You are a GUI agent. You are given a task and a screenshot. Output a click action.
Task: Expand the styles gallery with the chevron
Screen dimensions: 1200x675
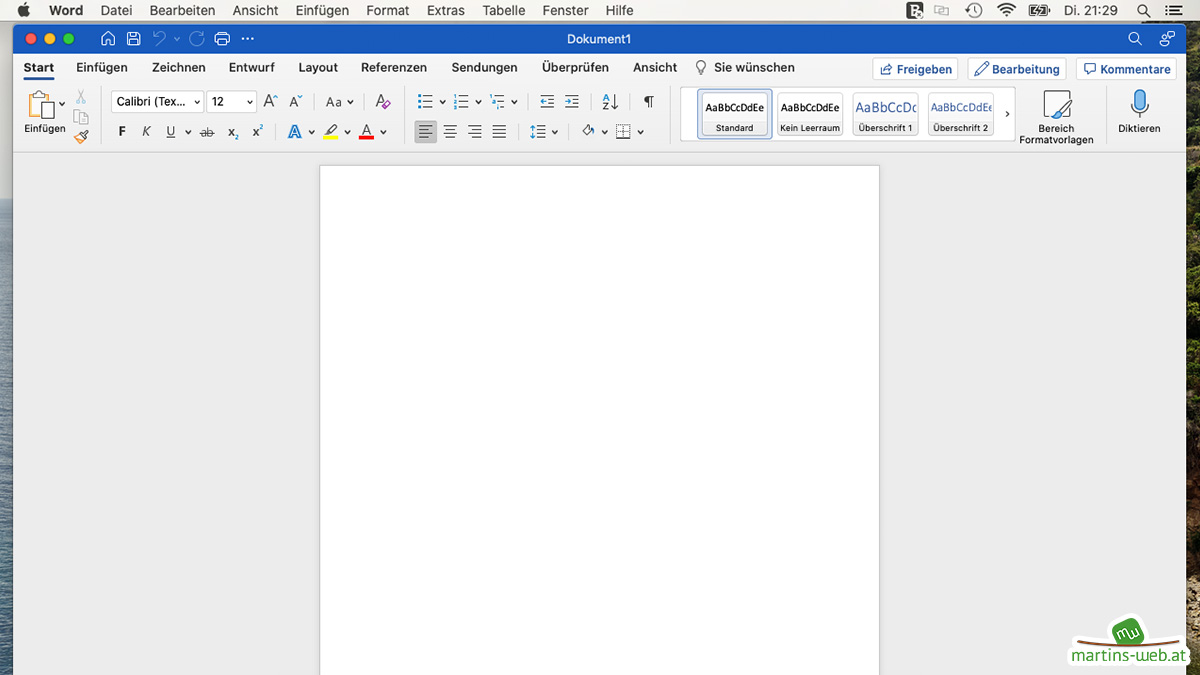click(1007, 115)
